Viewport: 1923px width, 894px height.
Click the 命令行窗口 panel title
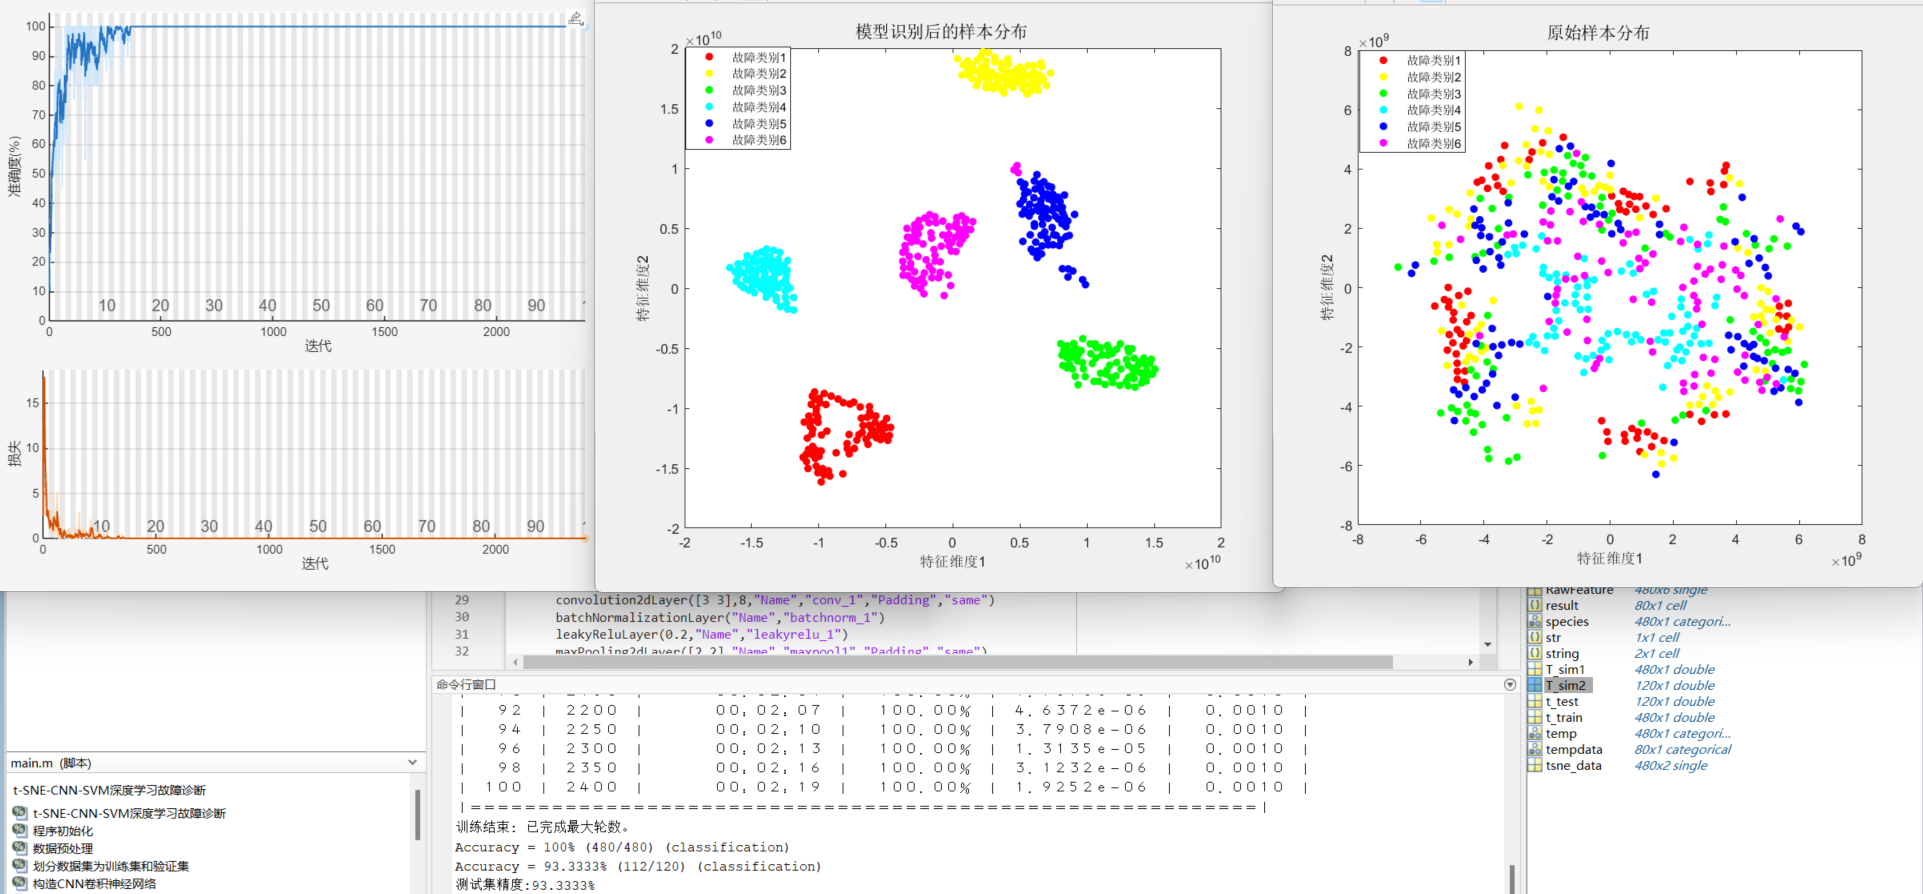(466, 685)
